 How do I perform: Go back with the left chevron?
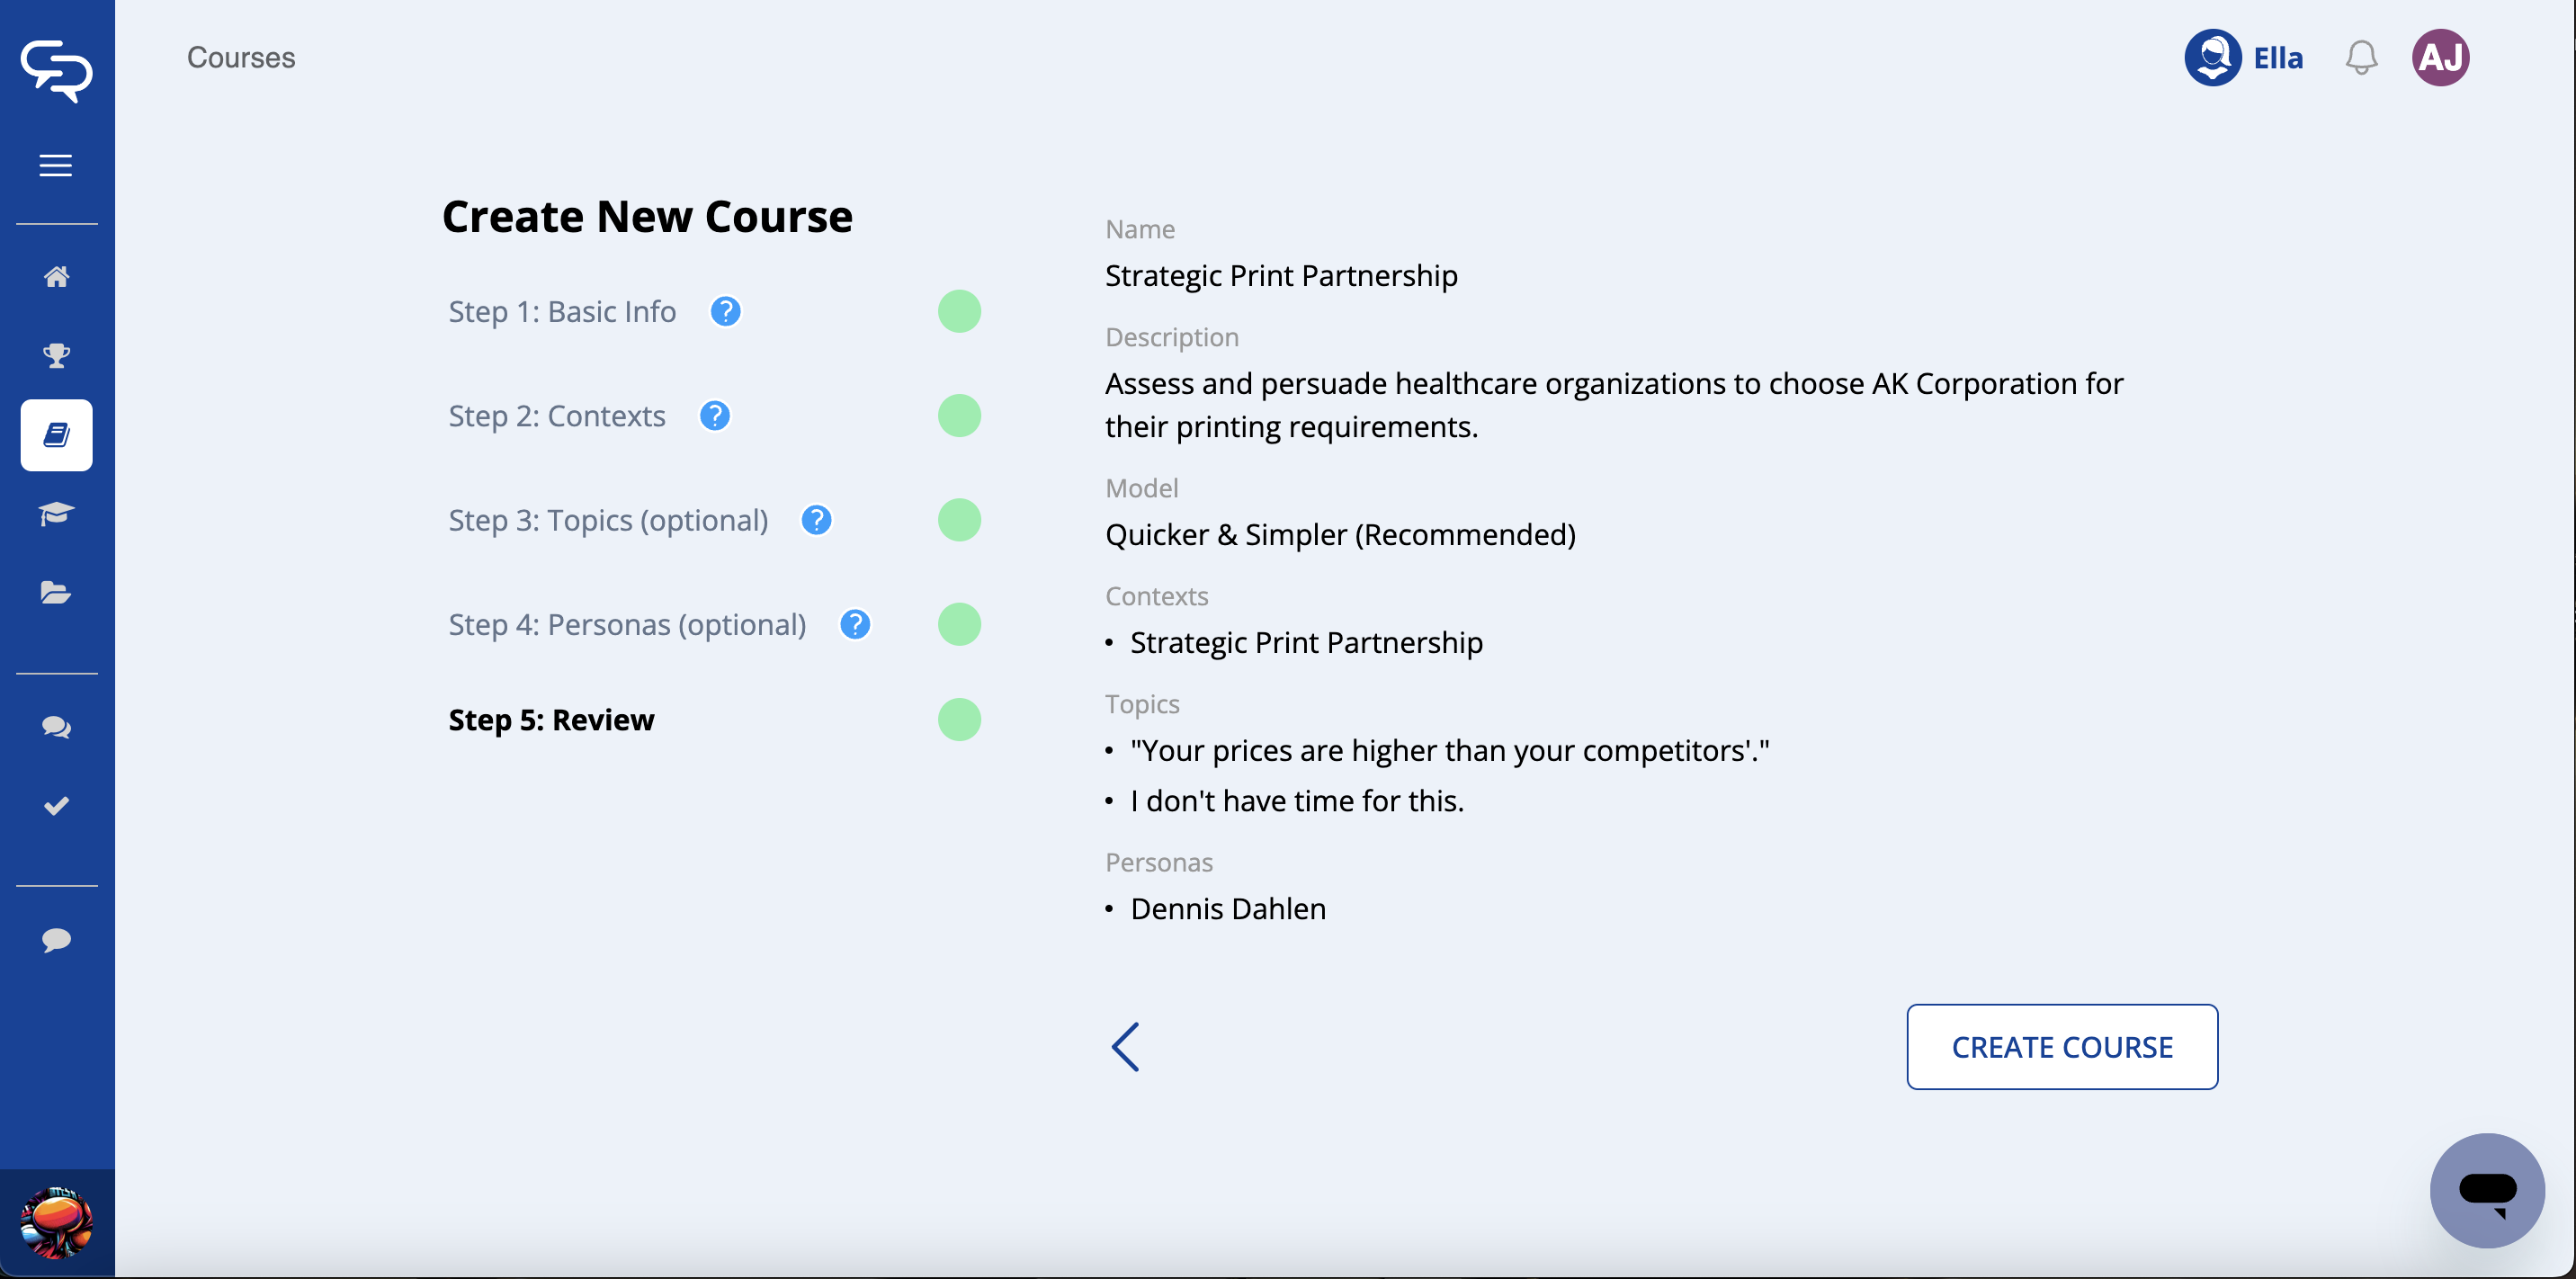click(1126, 1047)
